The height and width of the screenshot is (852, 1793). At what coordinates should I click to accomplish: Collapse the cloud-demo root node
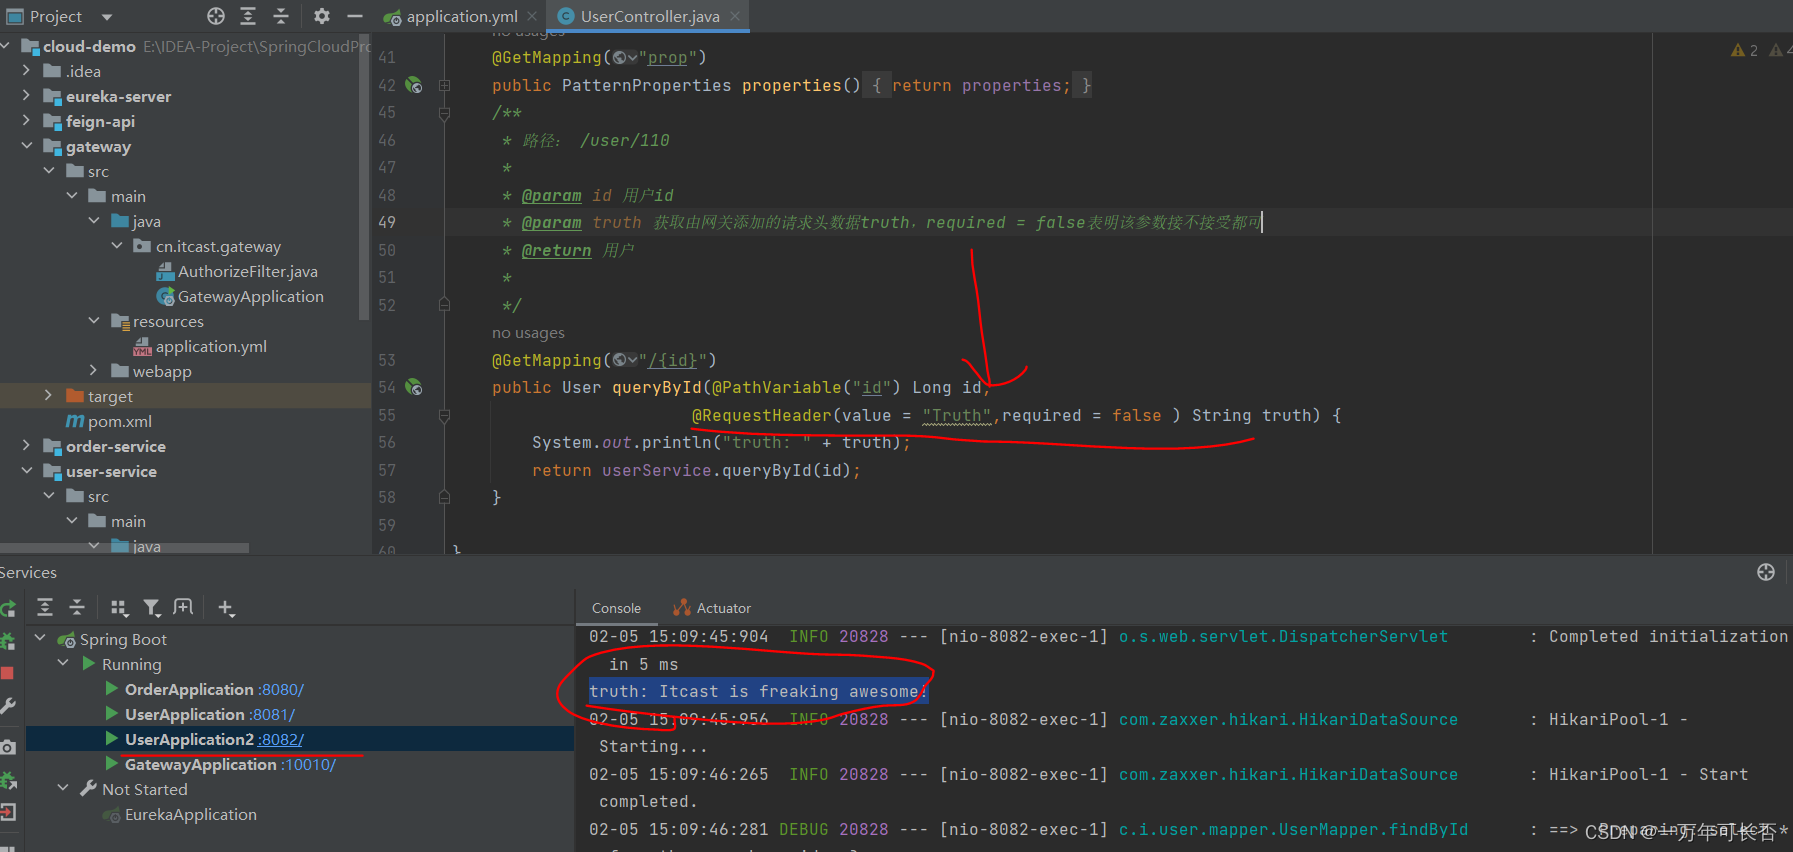(x=7, y=46)
